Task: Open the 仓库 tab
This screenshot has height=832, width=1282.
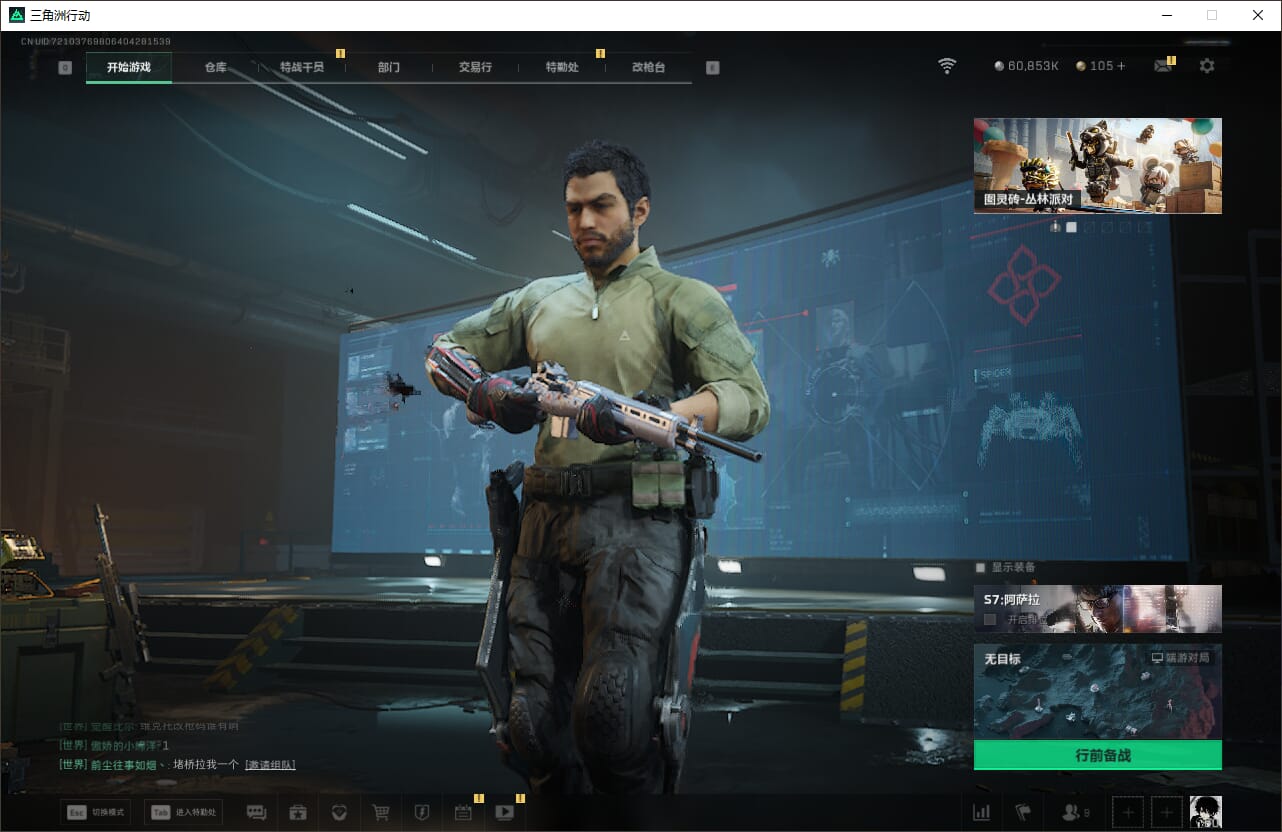Action: (216, 67)
